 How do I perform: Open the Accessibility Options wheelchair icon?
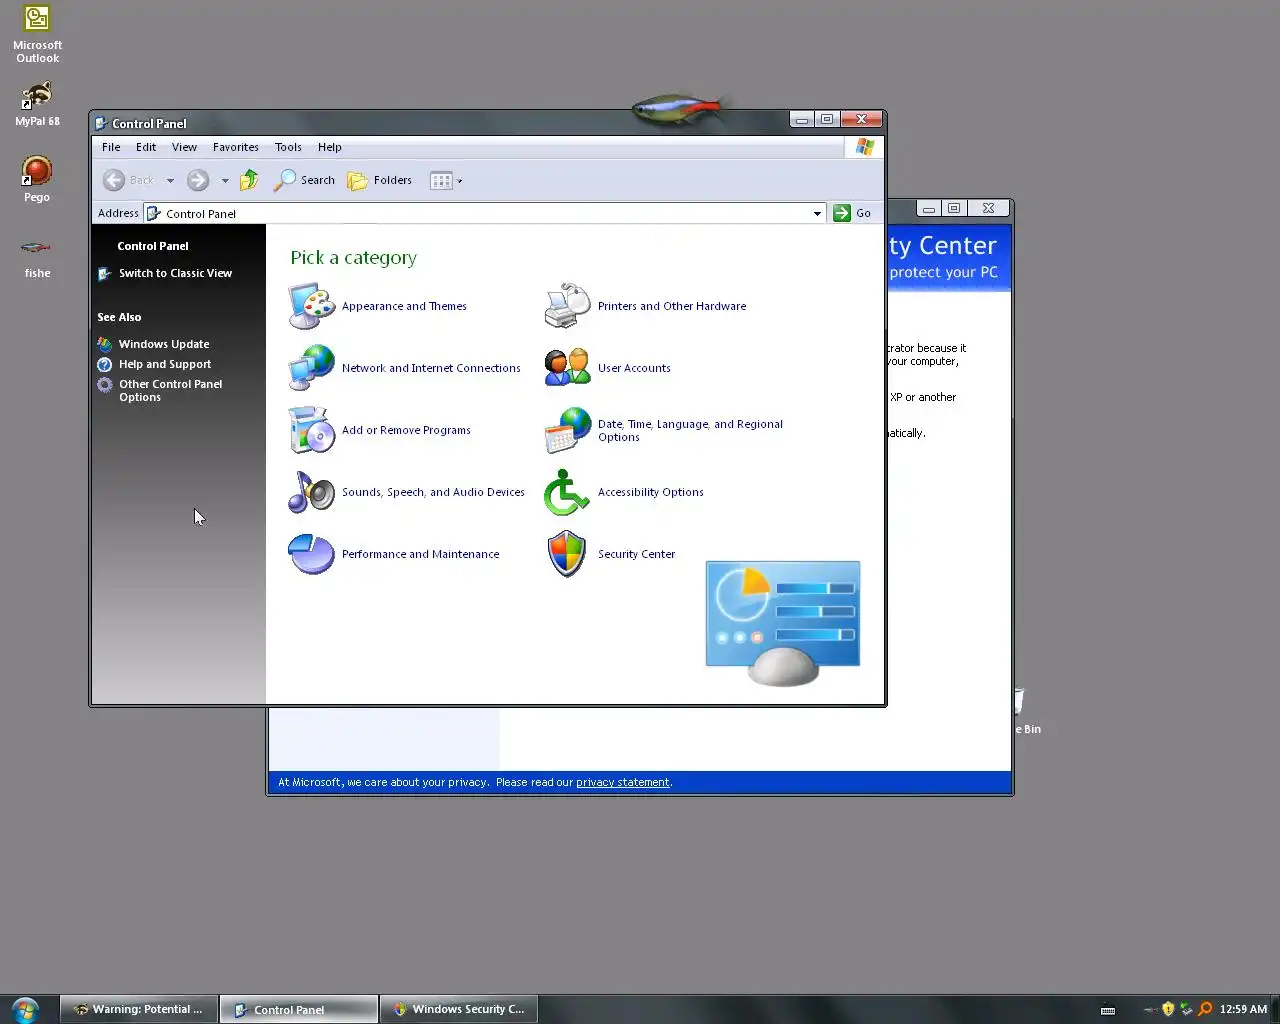pyautogui.click(x=568, y=492)
